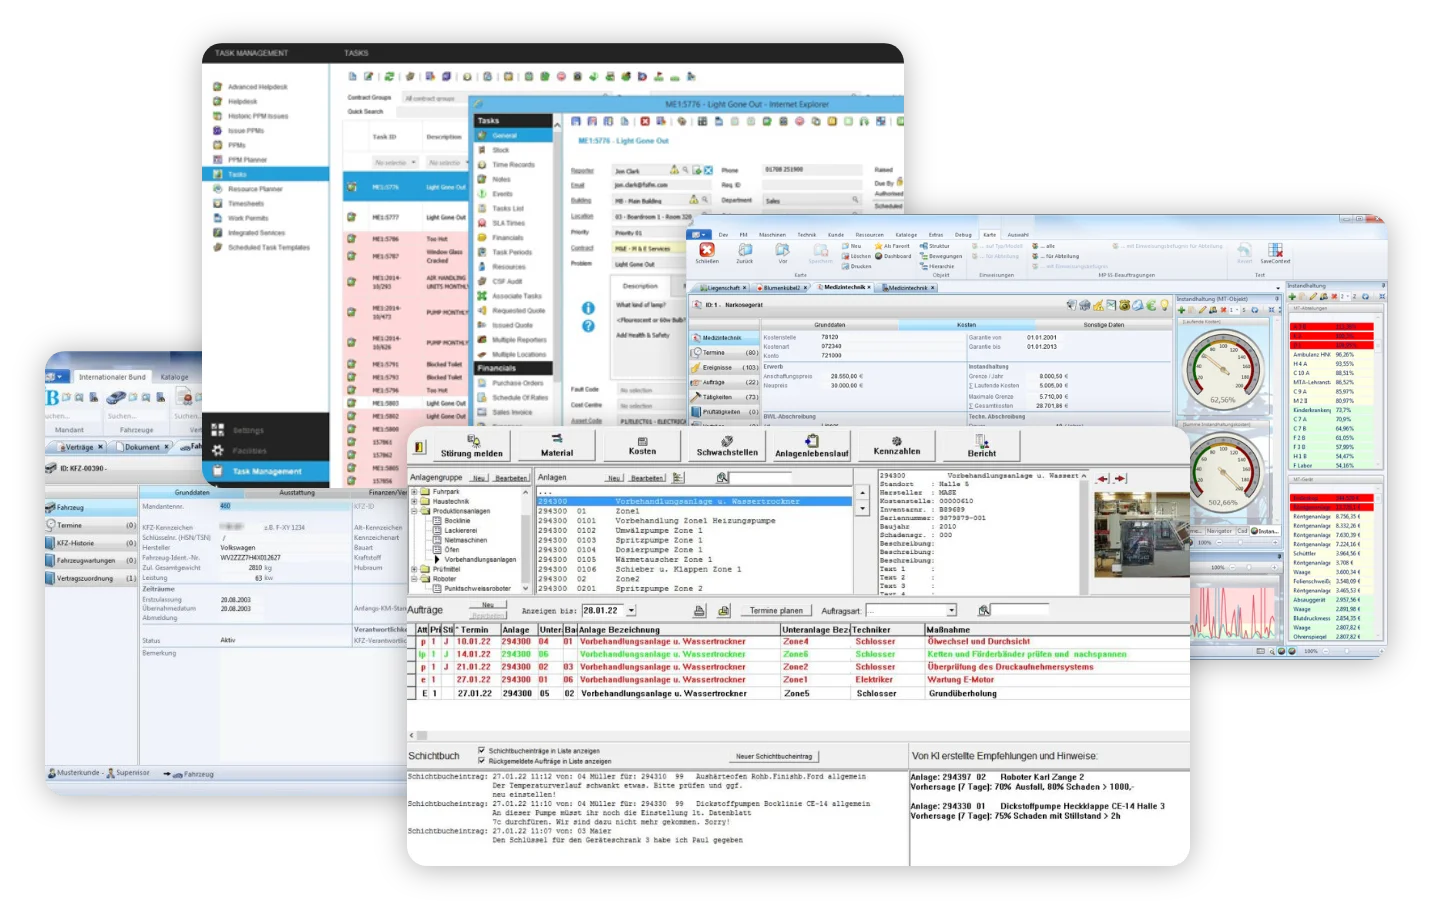Select the Ölwechsel und Durchsicht order row
The height and width of the screenshot is (913, 1433).
(799, 642)
